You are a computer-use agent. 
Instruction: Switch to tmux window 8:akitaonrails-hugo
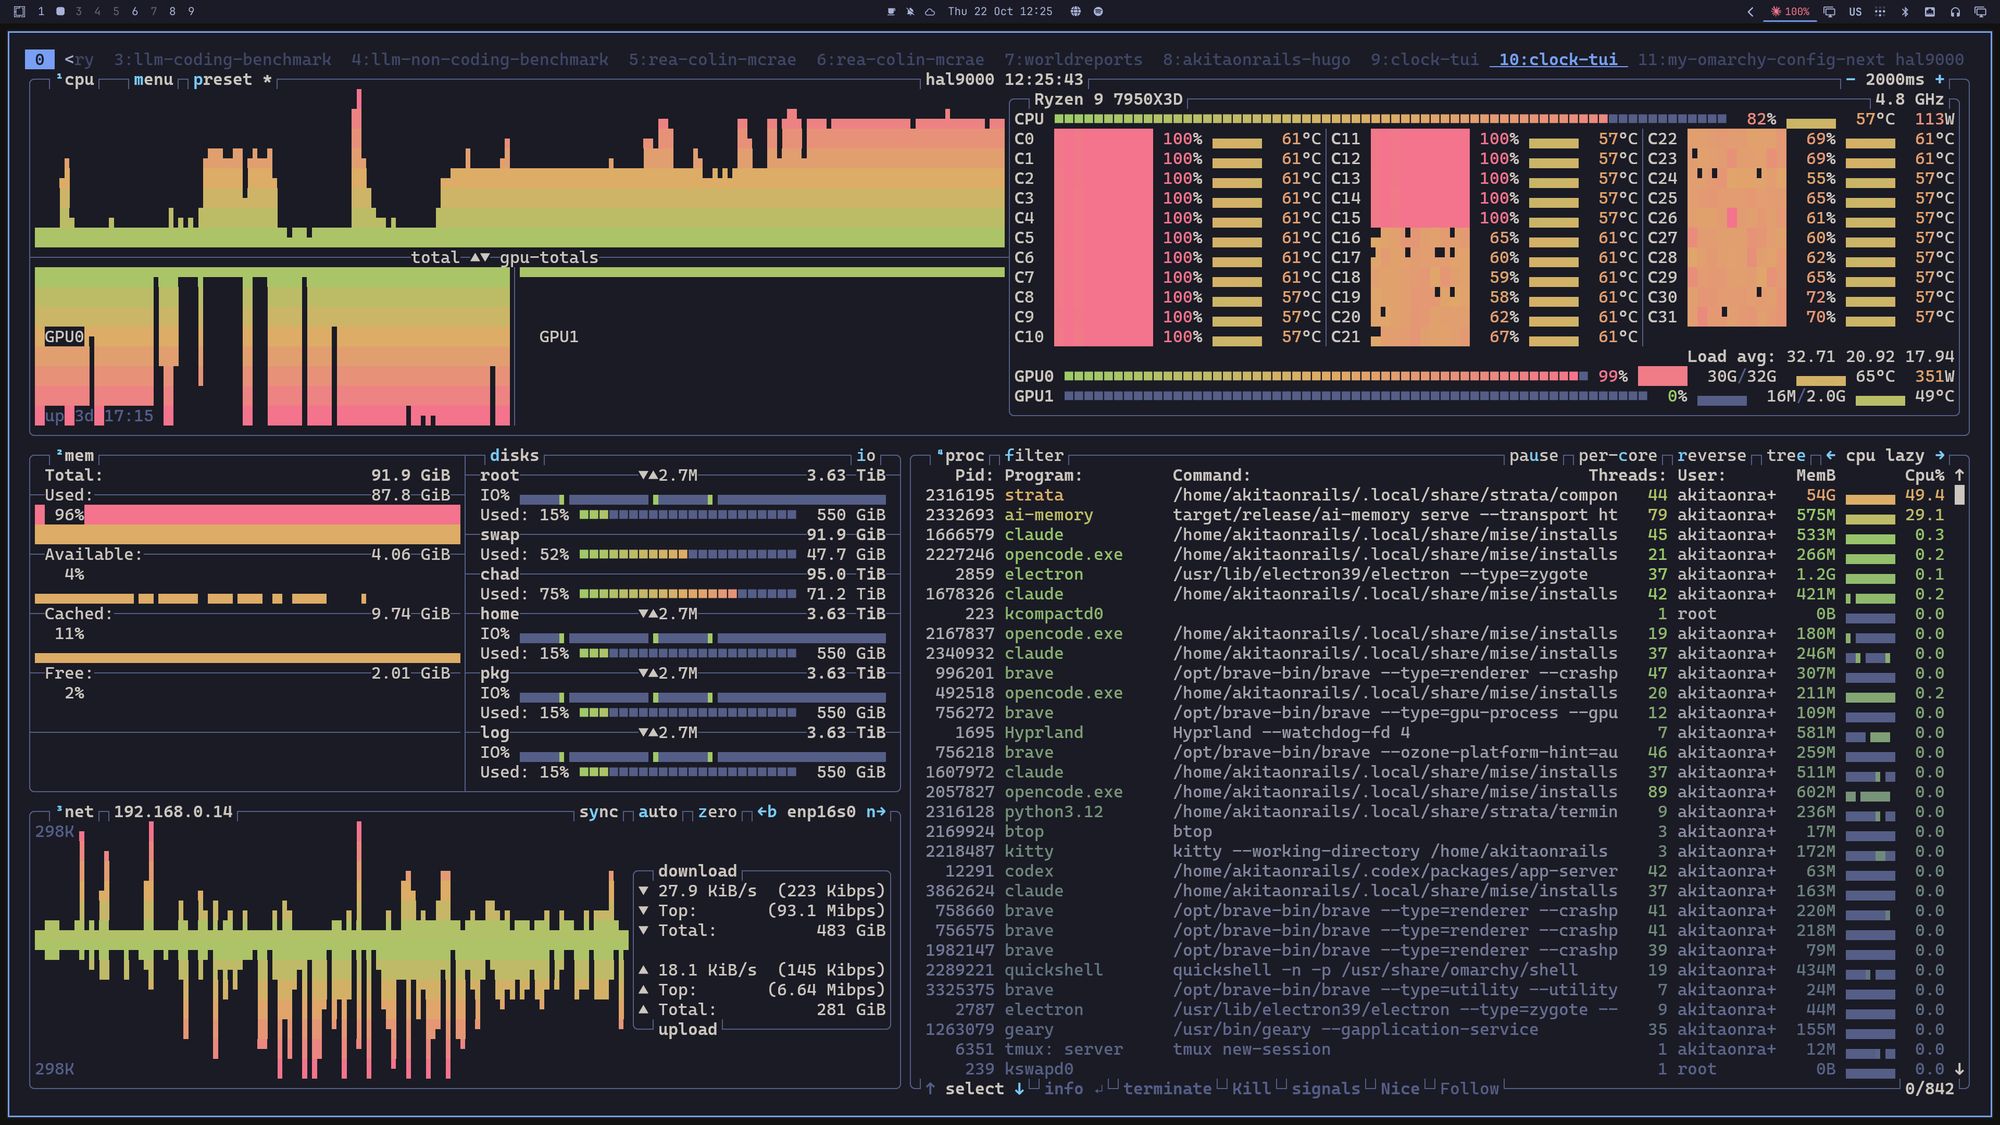pos(1256,59)
